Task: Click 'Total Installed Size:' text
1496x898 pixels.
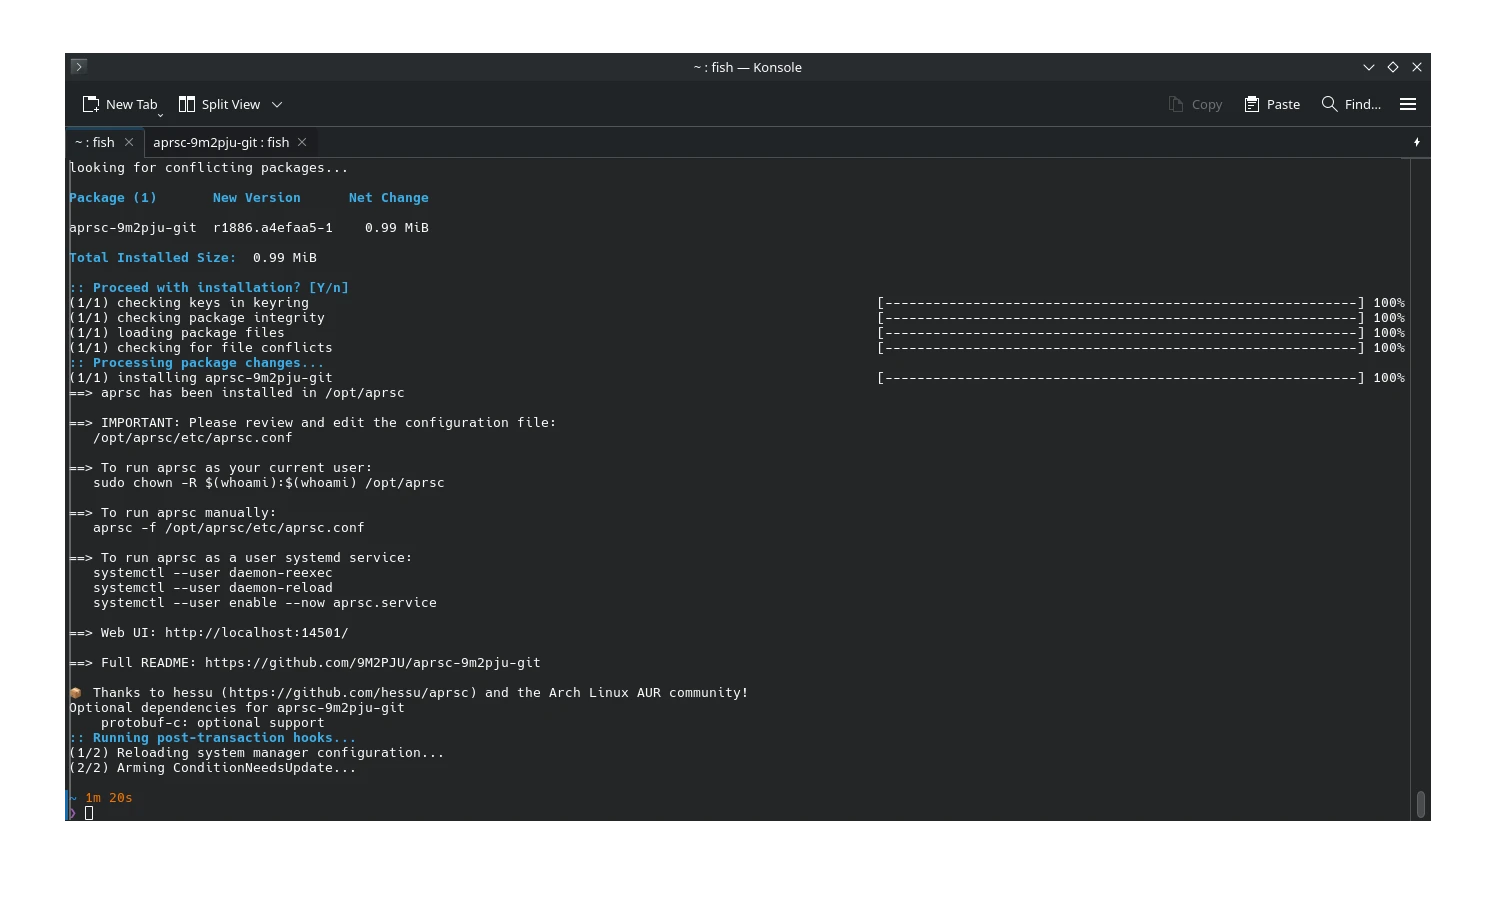Action: coord(153,258)
